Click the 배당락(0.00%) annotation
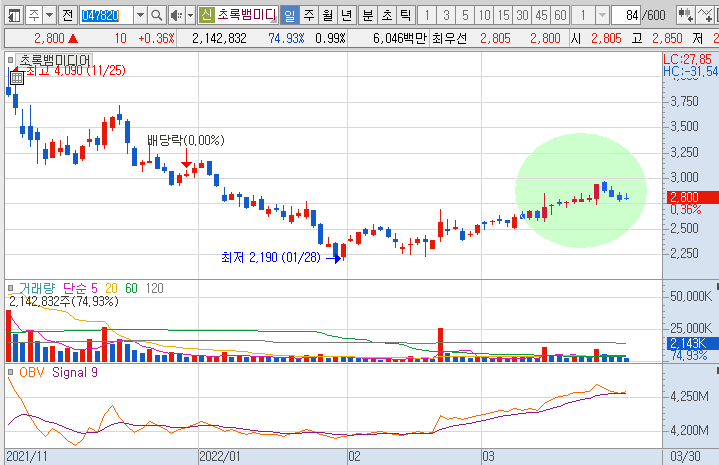Viewport: 719px width, 465px height. pos(186,140)
